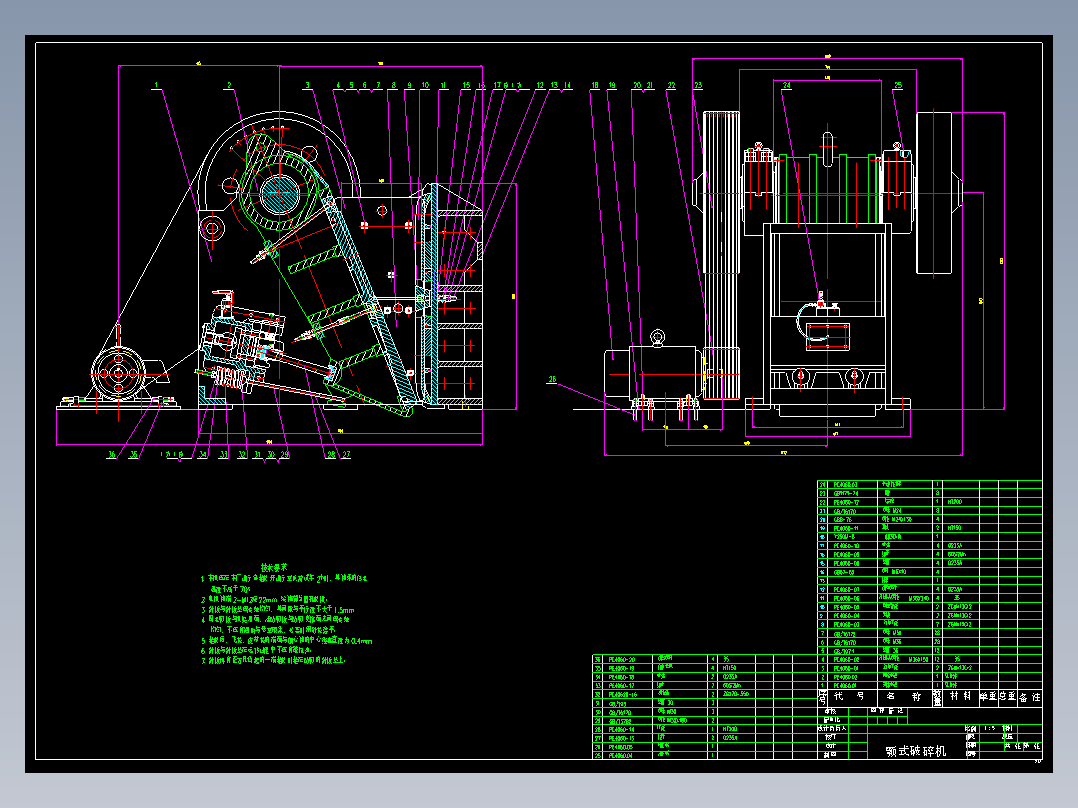Click balloon number 2 above the side view
Viewport: 1078px width, 808px height.
(229, 85)
